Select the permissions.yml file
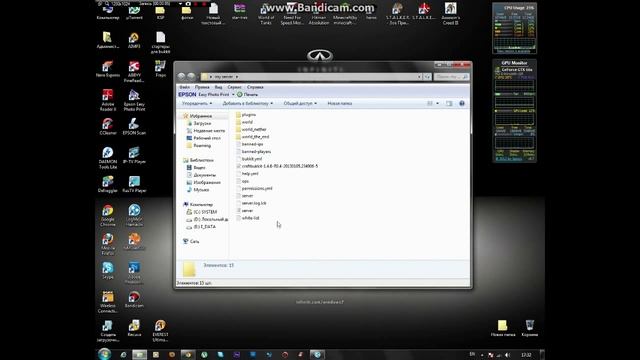This screenshot has height=360, width=640. (x=254, y=188)
